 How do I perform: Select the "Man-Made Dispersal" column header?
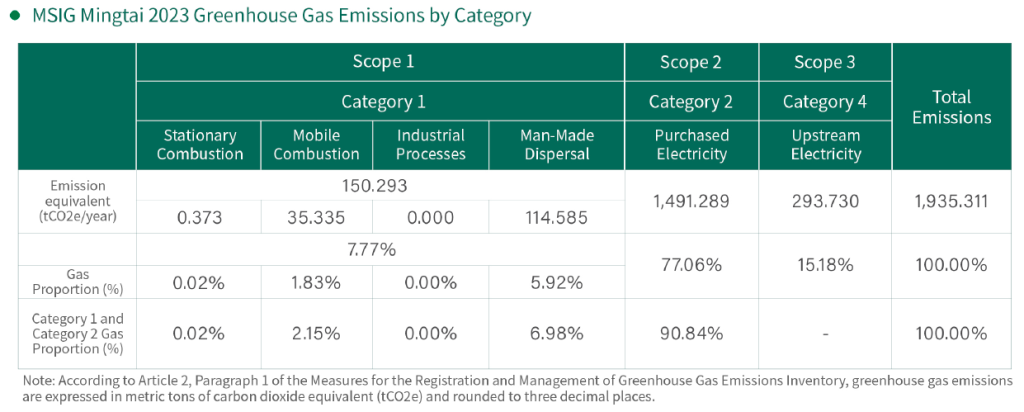[557, 145]
